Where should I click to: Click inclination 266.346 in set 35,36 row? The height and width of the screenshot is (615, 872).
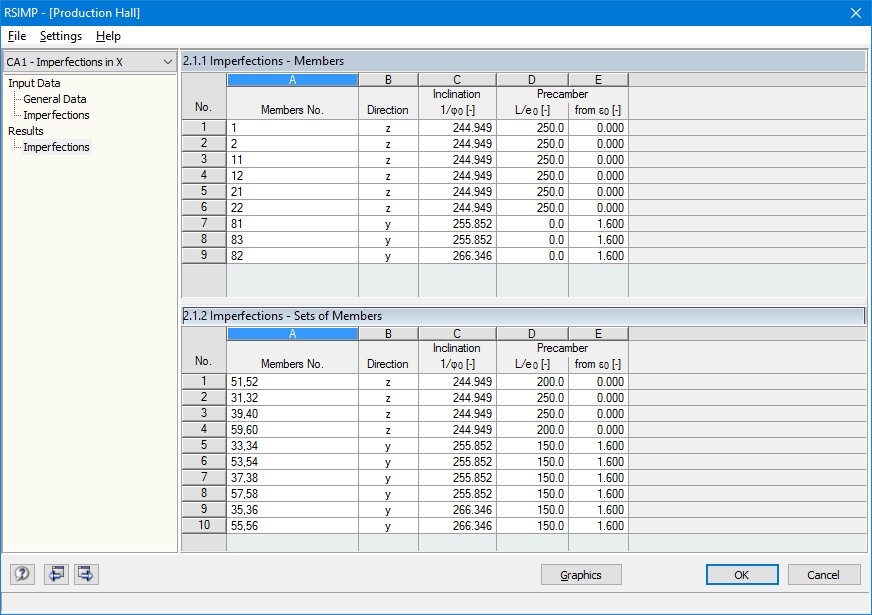pyautogui.click(x=457, y=510)
